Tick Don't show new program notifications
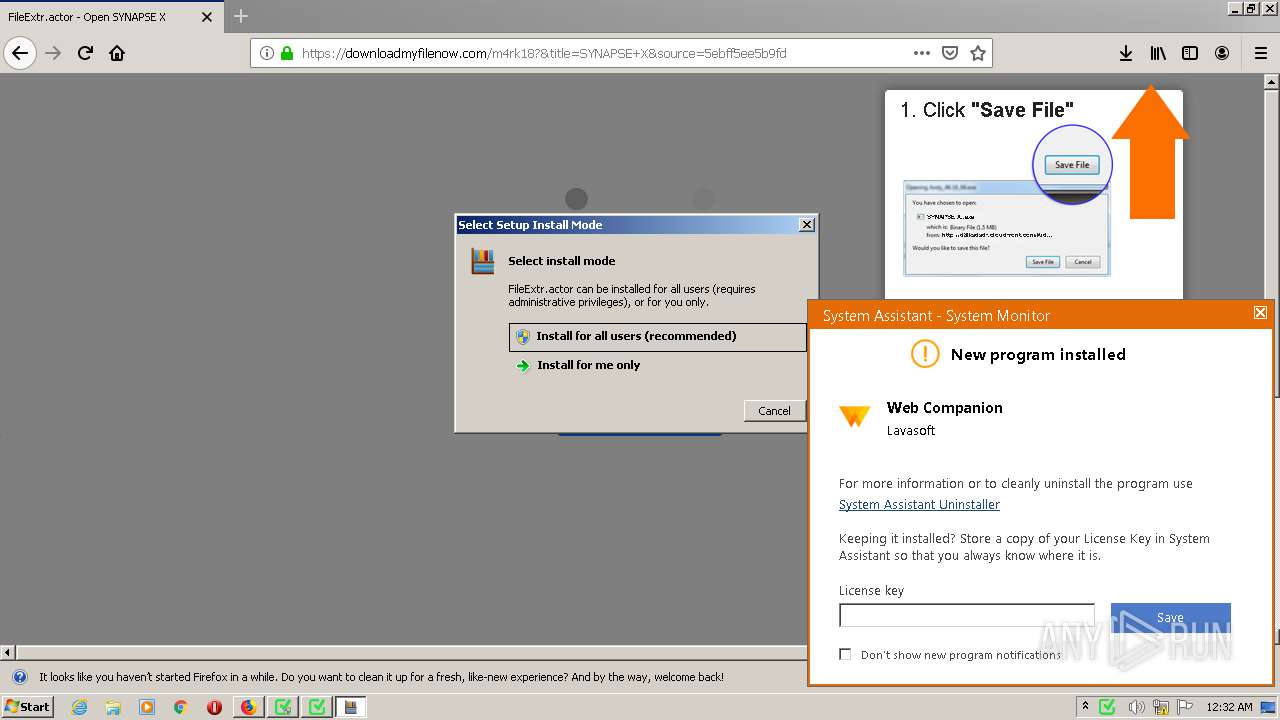Screen dimensions: 1280x720 pos(845,654)
